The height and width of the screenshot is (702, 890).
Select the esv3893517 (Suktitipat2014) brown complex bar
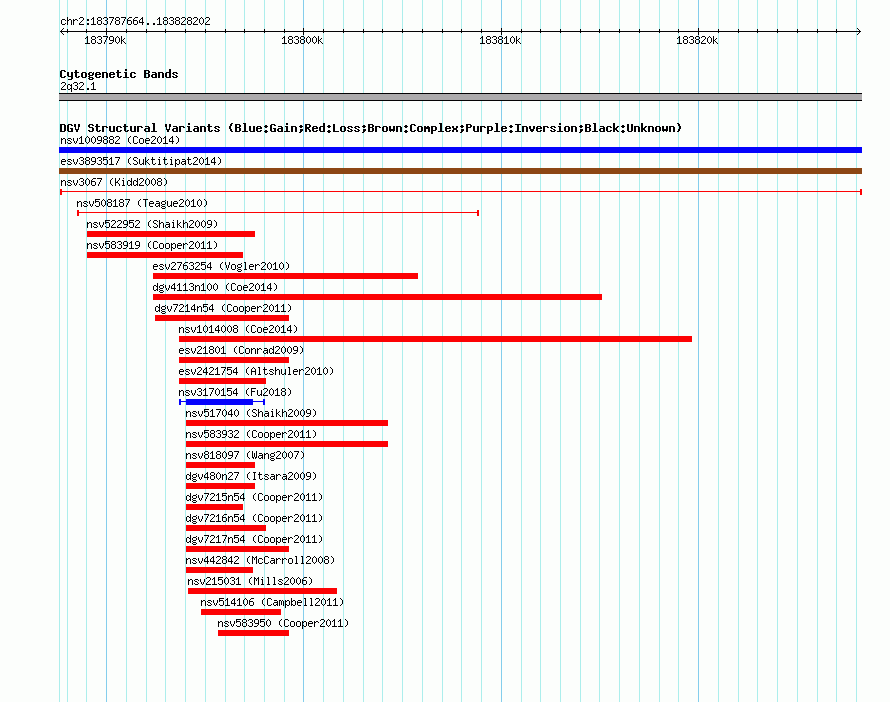pos(460,171)
